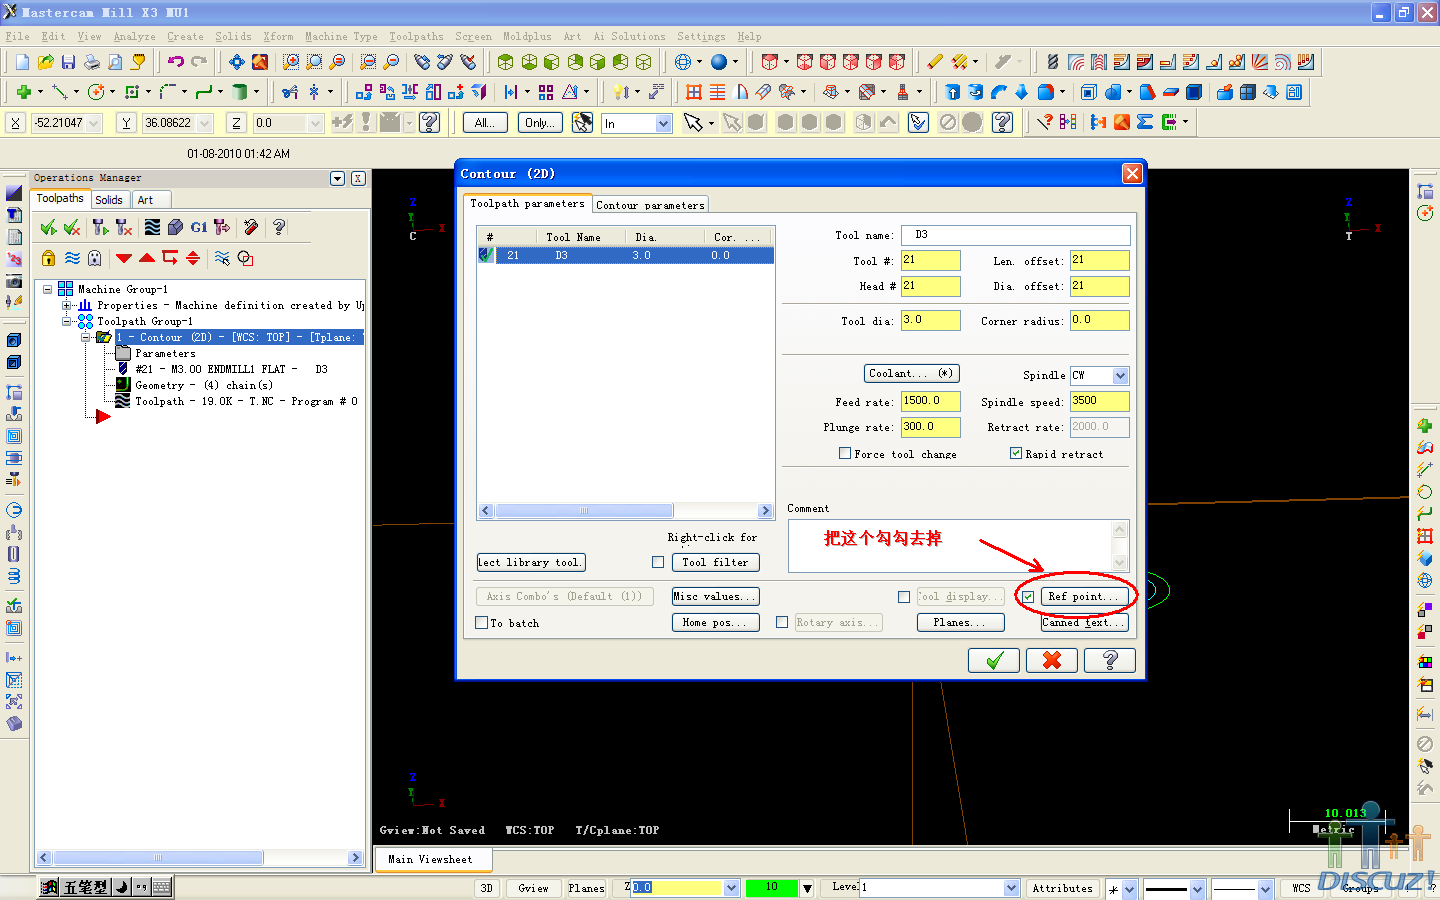Toggle the Force tool change checkbox
The height and width of the screenshot is (900, 1440).
pyautogui.click(x=845, y=454)
